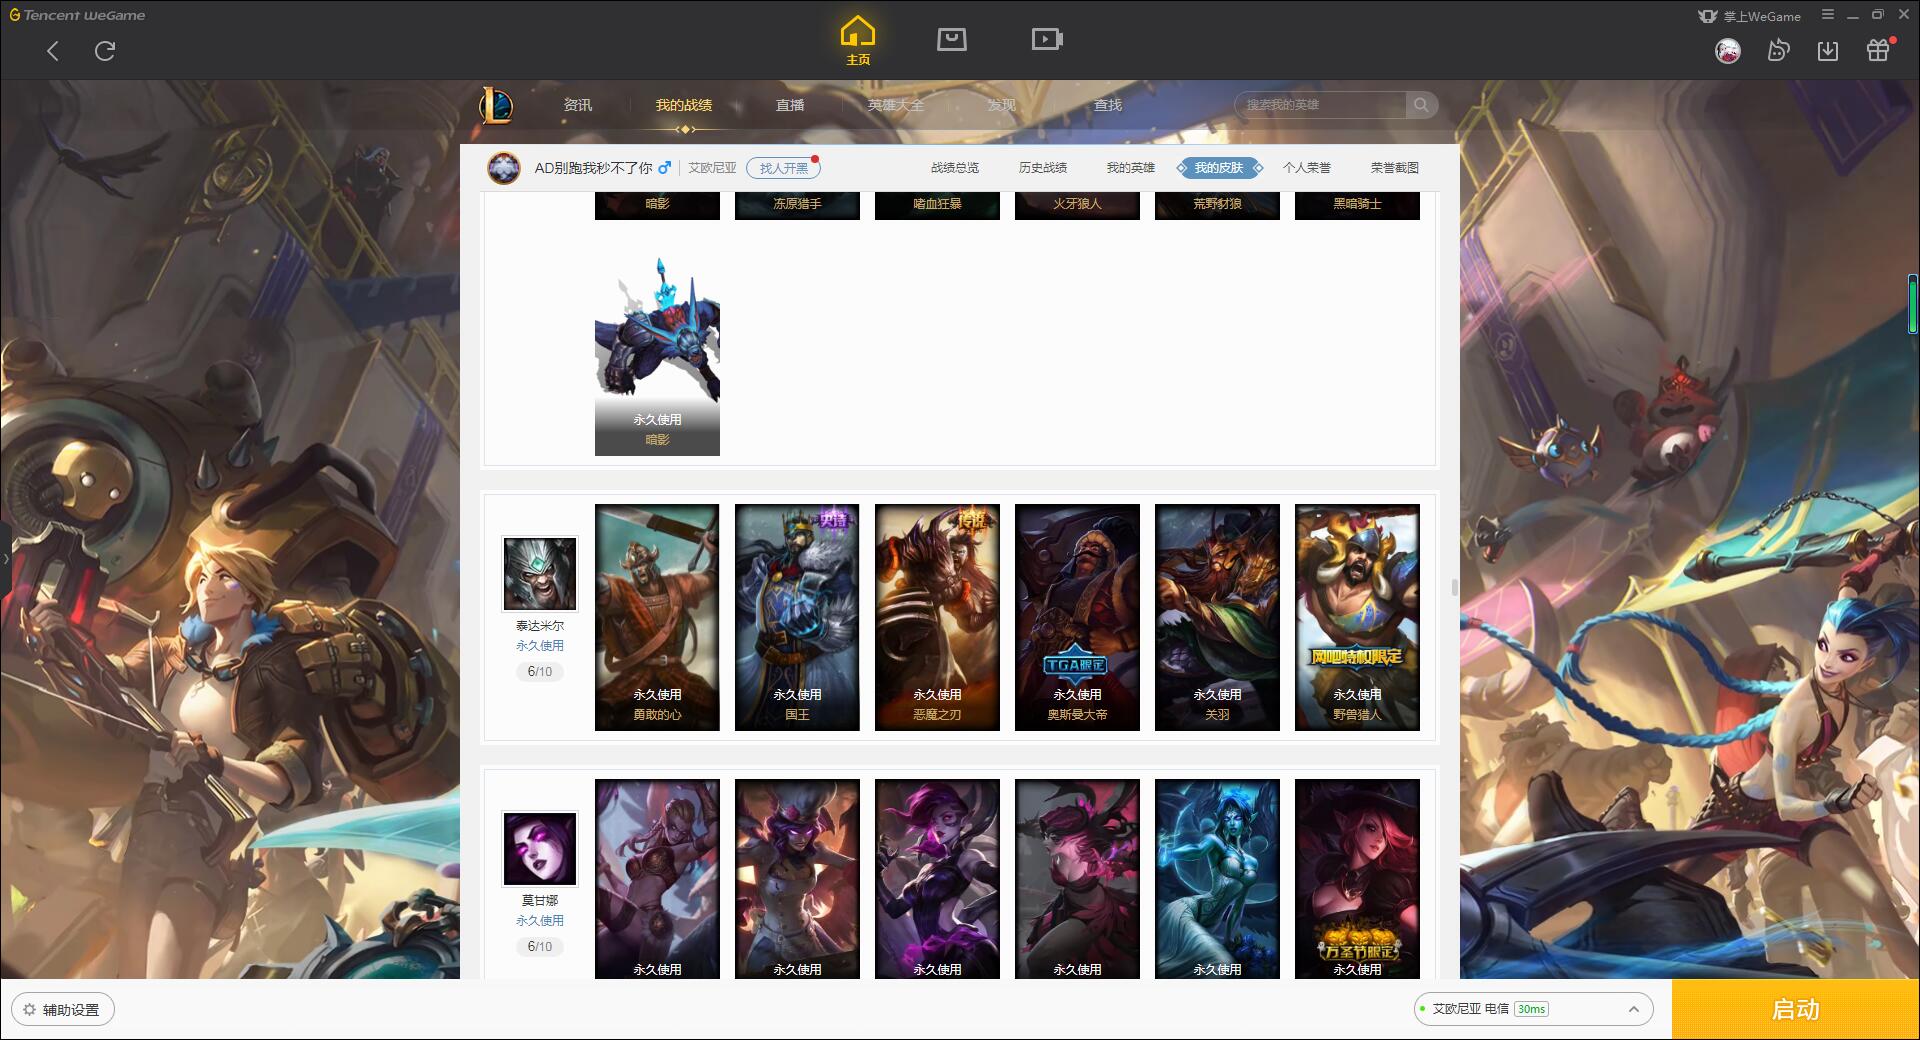
Task: Open the first Morgana skin card
Action: click(657, 879)
